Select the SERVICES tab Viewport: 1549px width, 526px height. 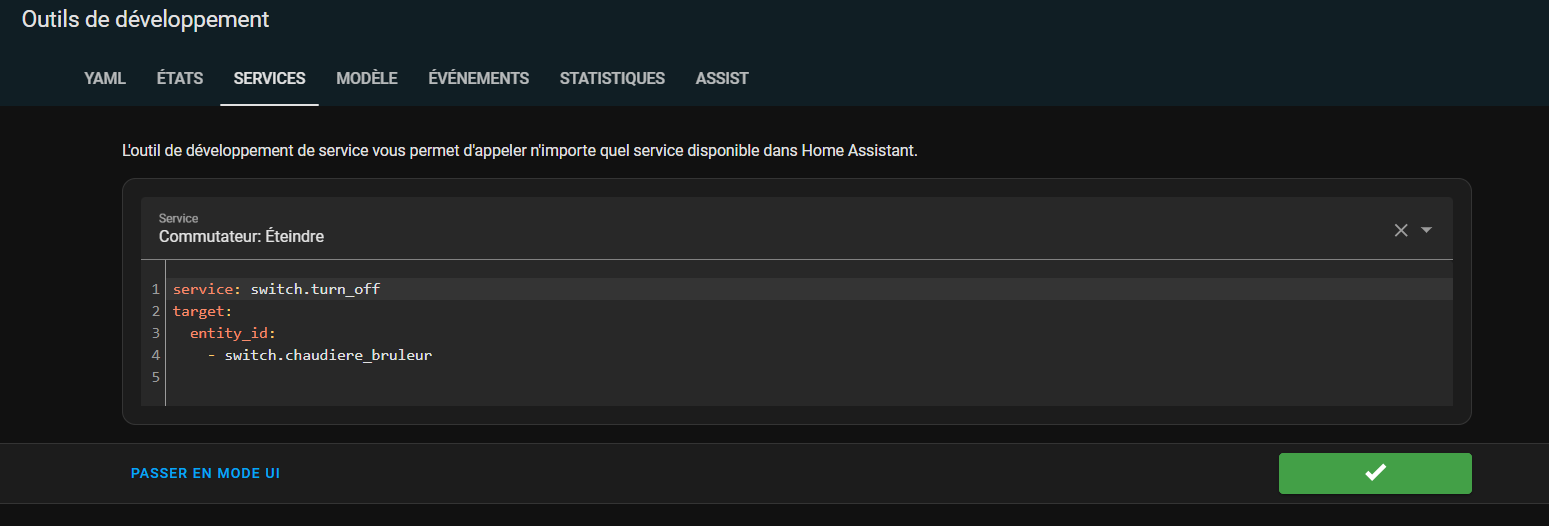click(x=269, y=78)
